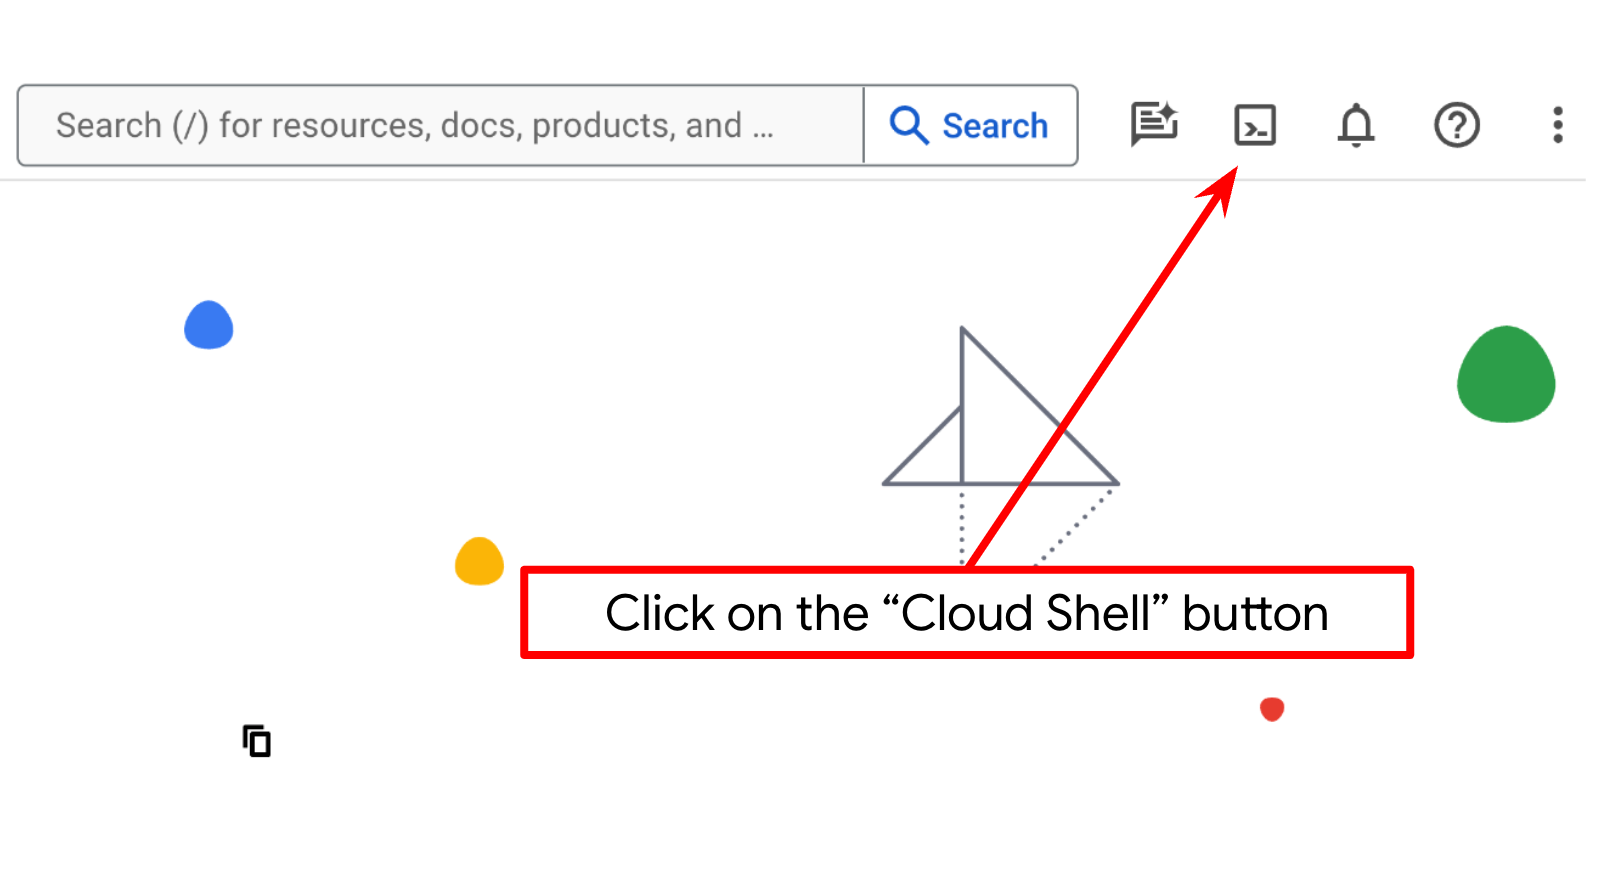Screen dimensions: 1597x886
Task: Focus the resources and docs search field
Action: [440, 125]
